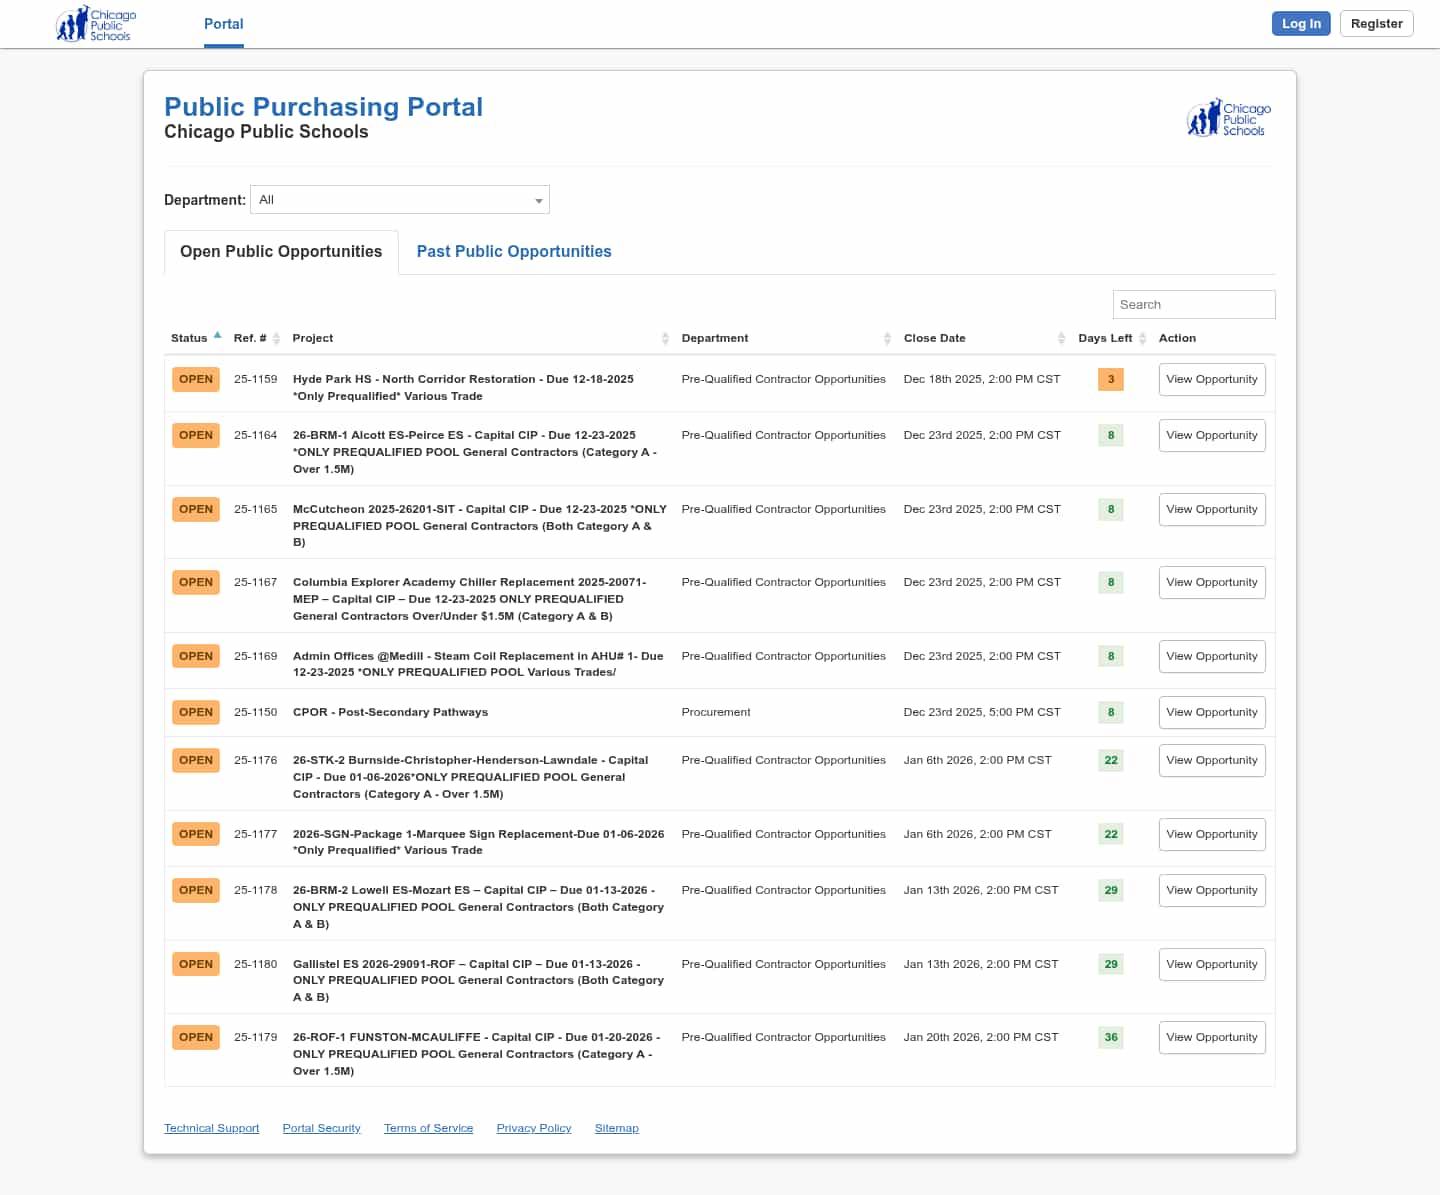Sort by Project column sort icon
The image size is (1440, 1195).
665,339
